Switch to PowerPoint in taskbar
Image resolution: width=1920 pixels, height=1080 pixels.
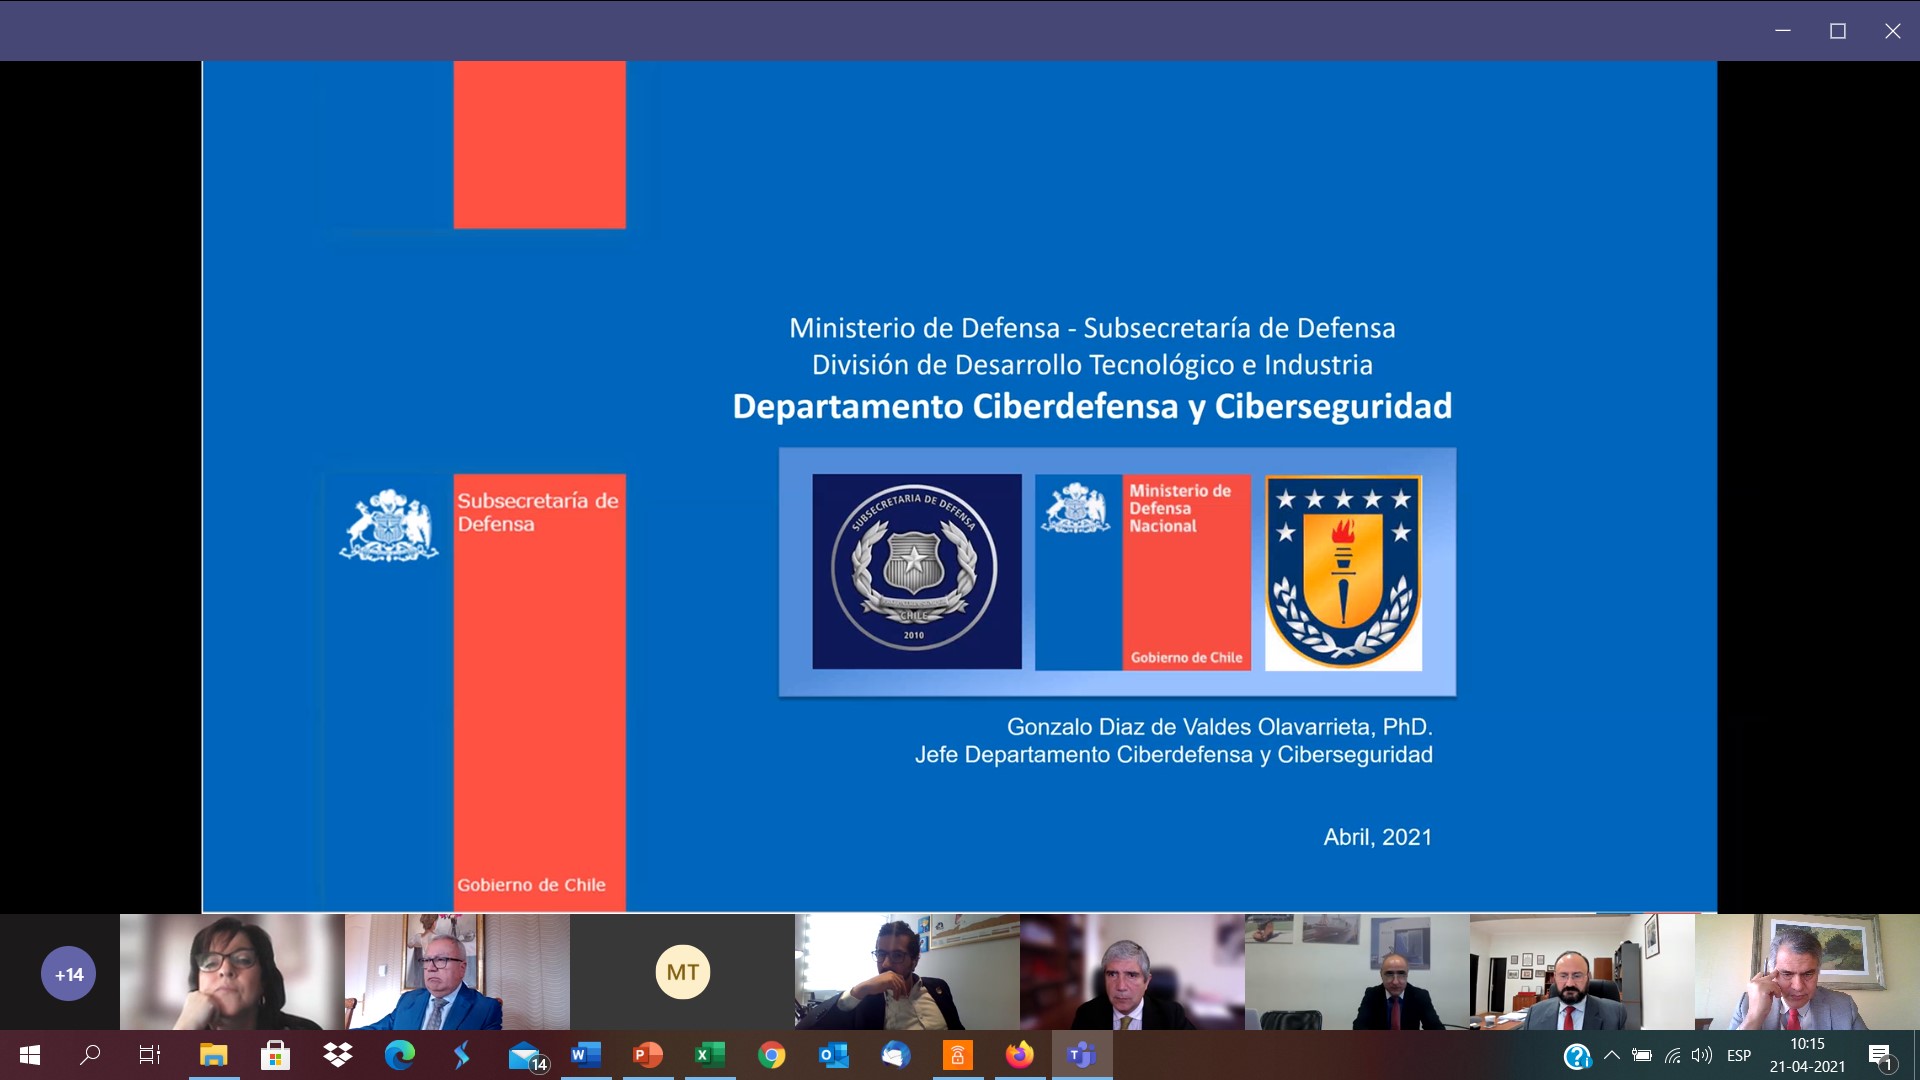(648, 1055)
